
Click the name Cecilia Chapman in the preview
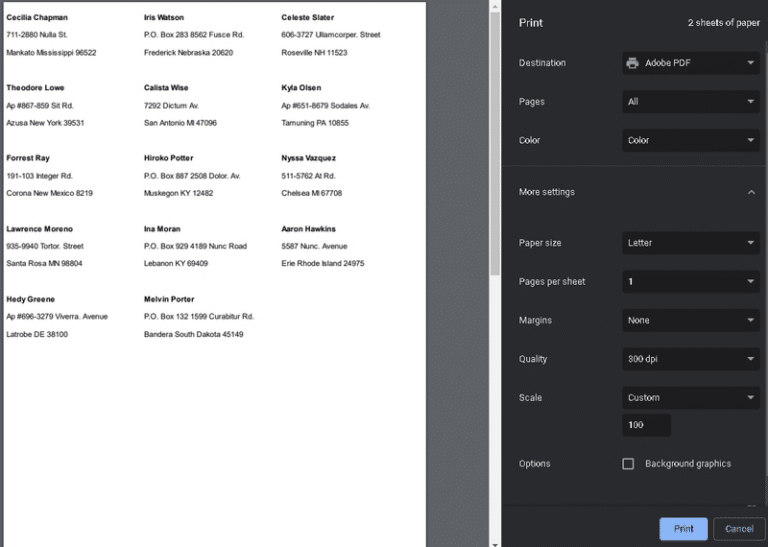(x=37, y=18)
